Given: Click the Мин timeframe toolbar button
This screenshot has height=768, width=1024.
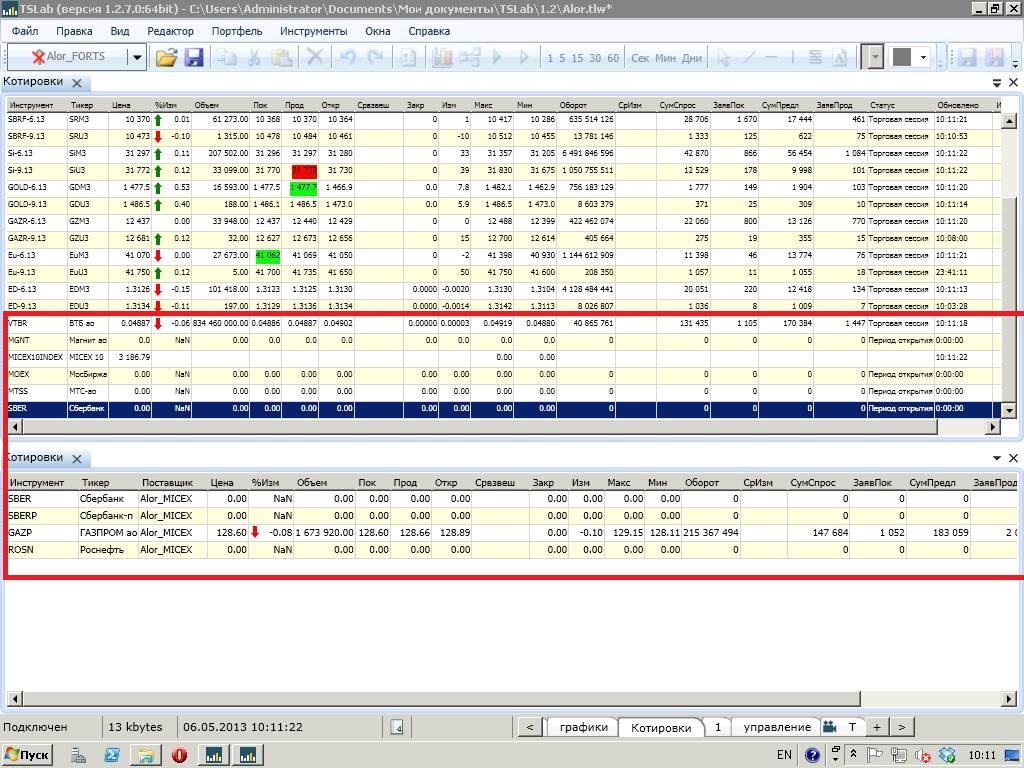Looking at the screenshot, I should coord(666,58).
